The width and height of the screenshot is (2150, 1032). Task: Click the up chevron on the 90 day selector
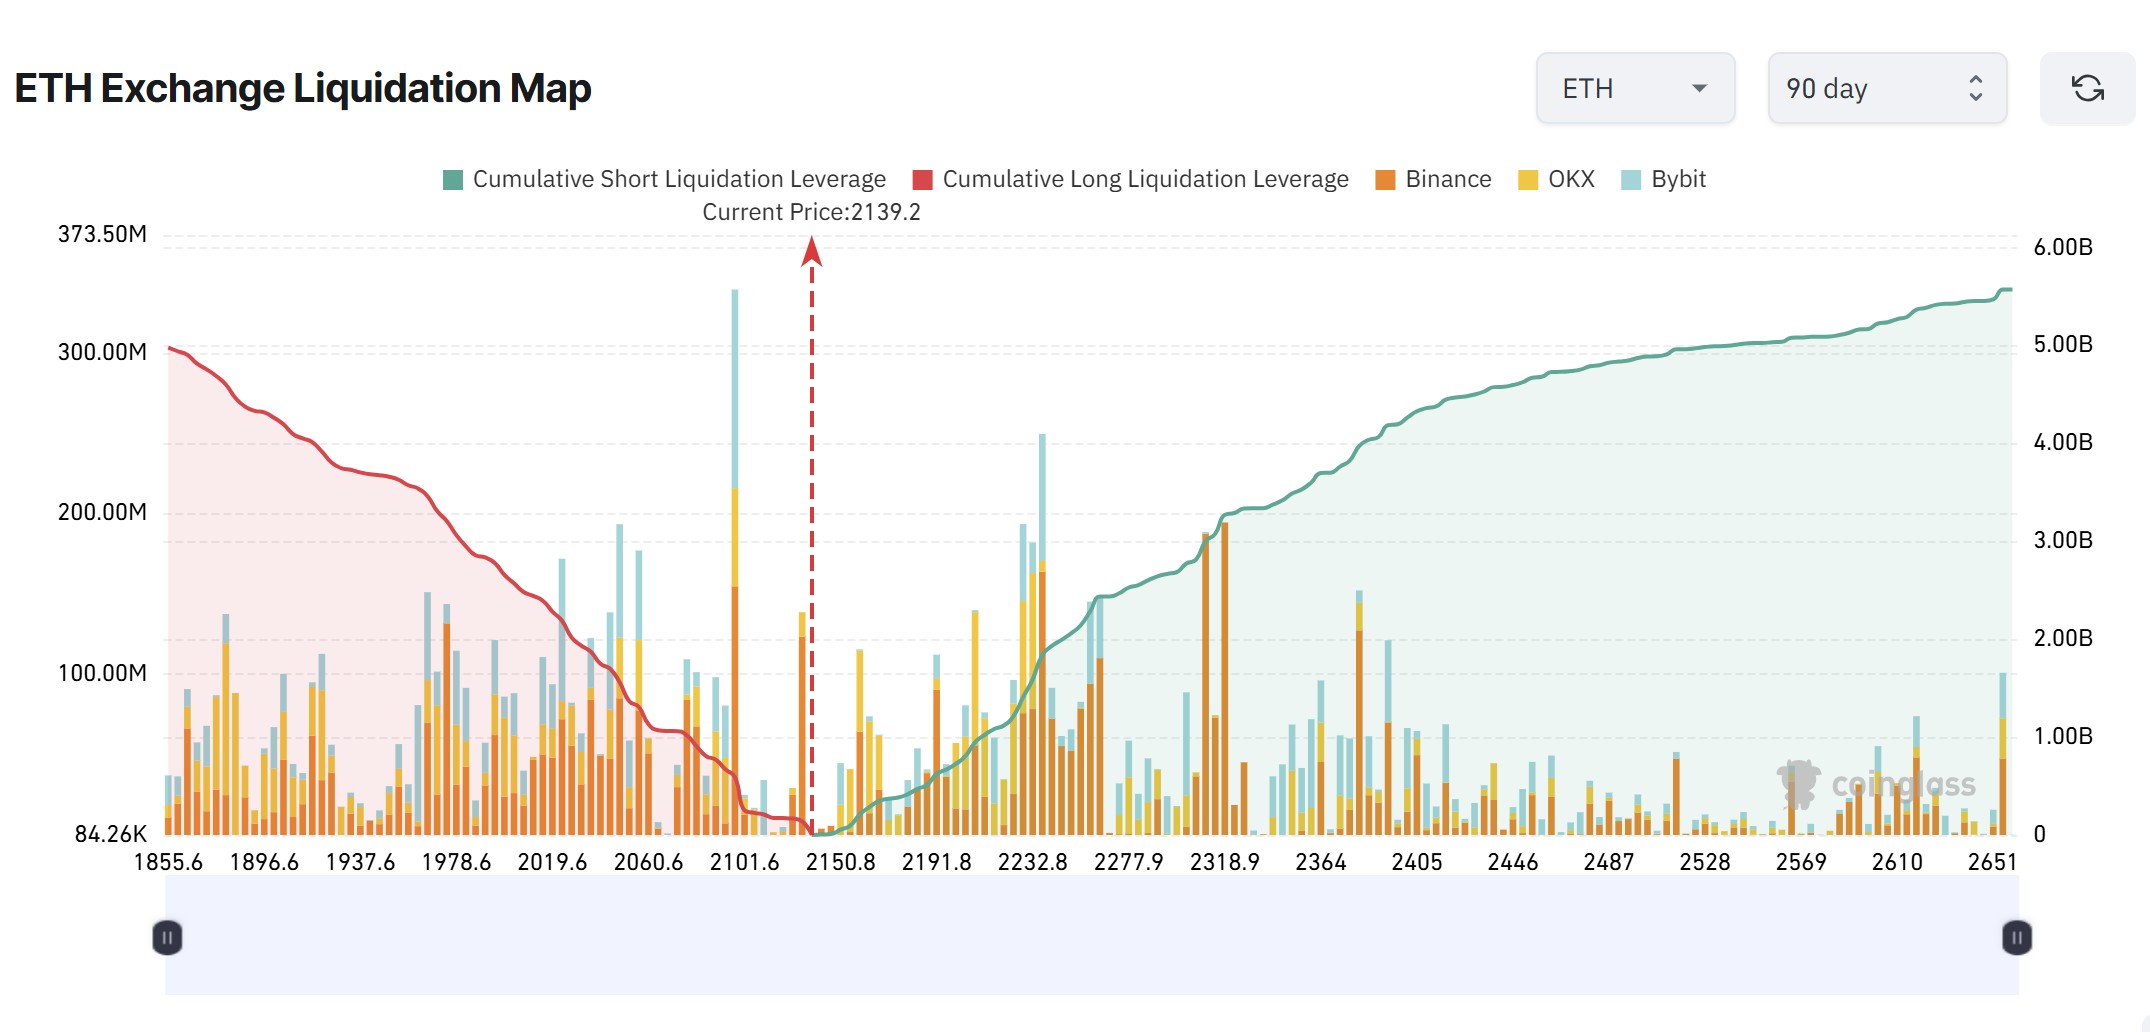pos(1975,81)
